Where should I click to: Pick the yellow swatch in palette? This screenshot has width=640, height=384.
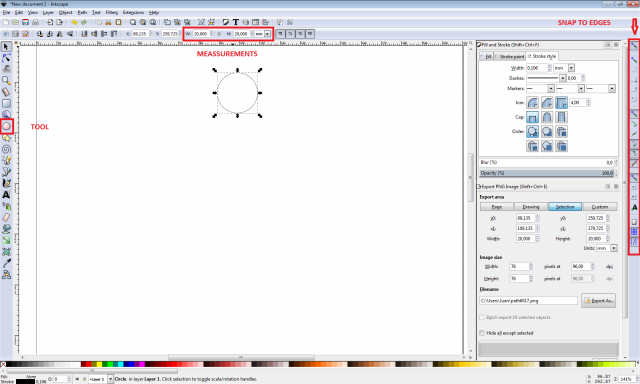pyautogui.click(x=99, y=364)
